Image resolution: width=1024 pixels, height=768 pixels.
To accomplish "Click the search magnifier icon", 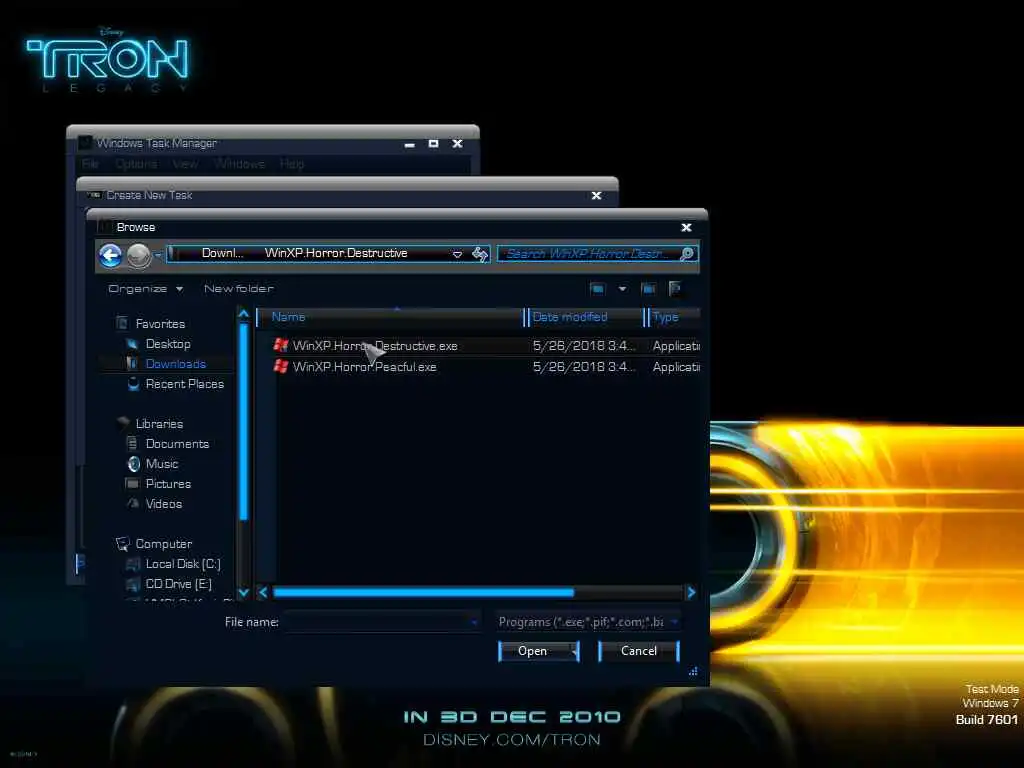I will tap(686, 253).
